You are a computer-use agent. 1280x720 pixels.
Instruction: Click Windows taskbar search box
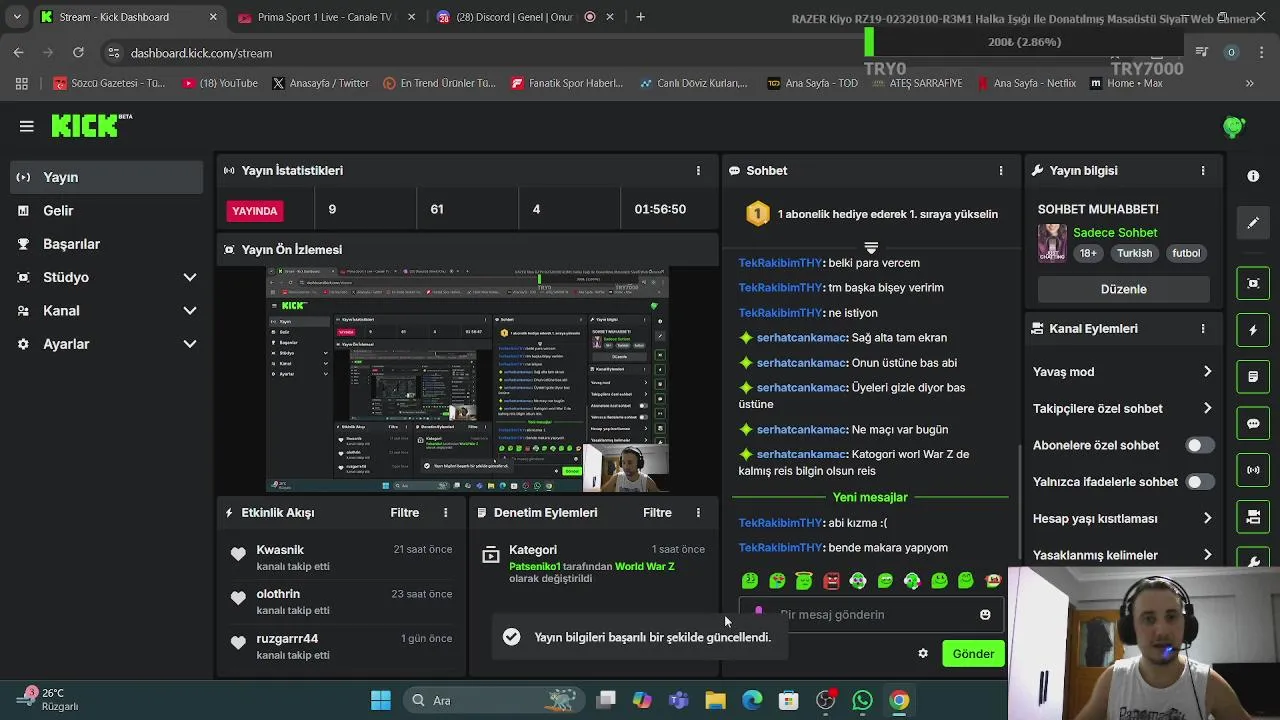(494, 700)
